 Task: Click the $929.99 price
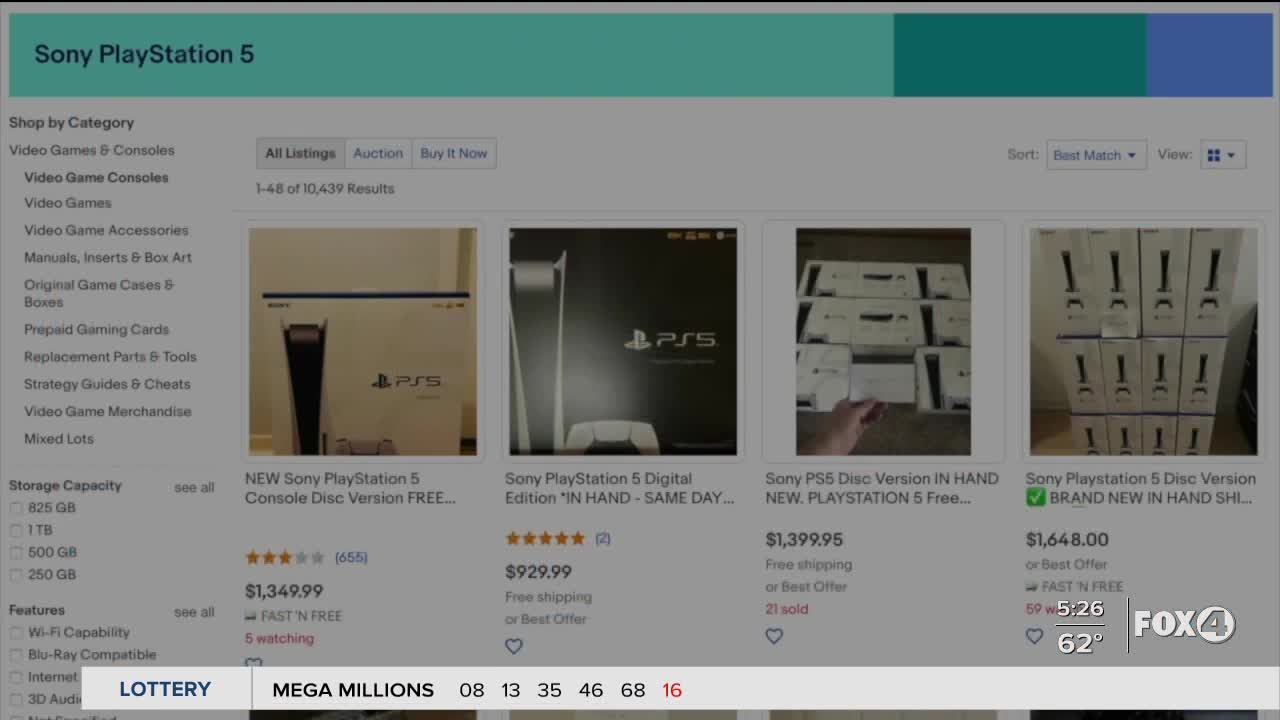pyautogui.click(x=538, y=572)
